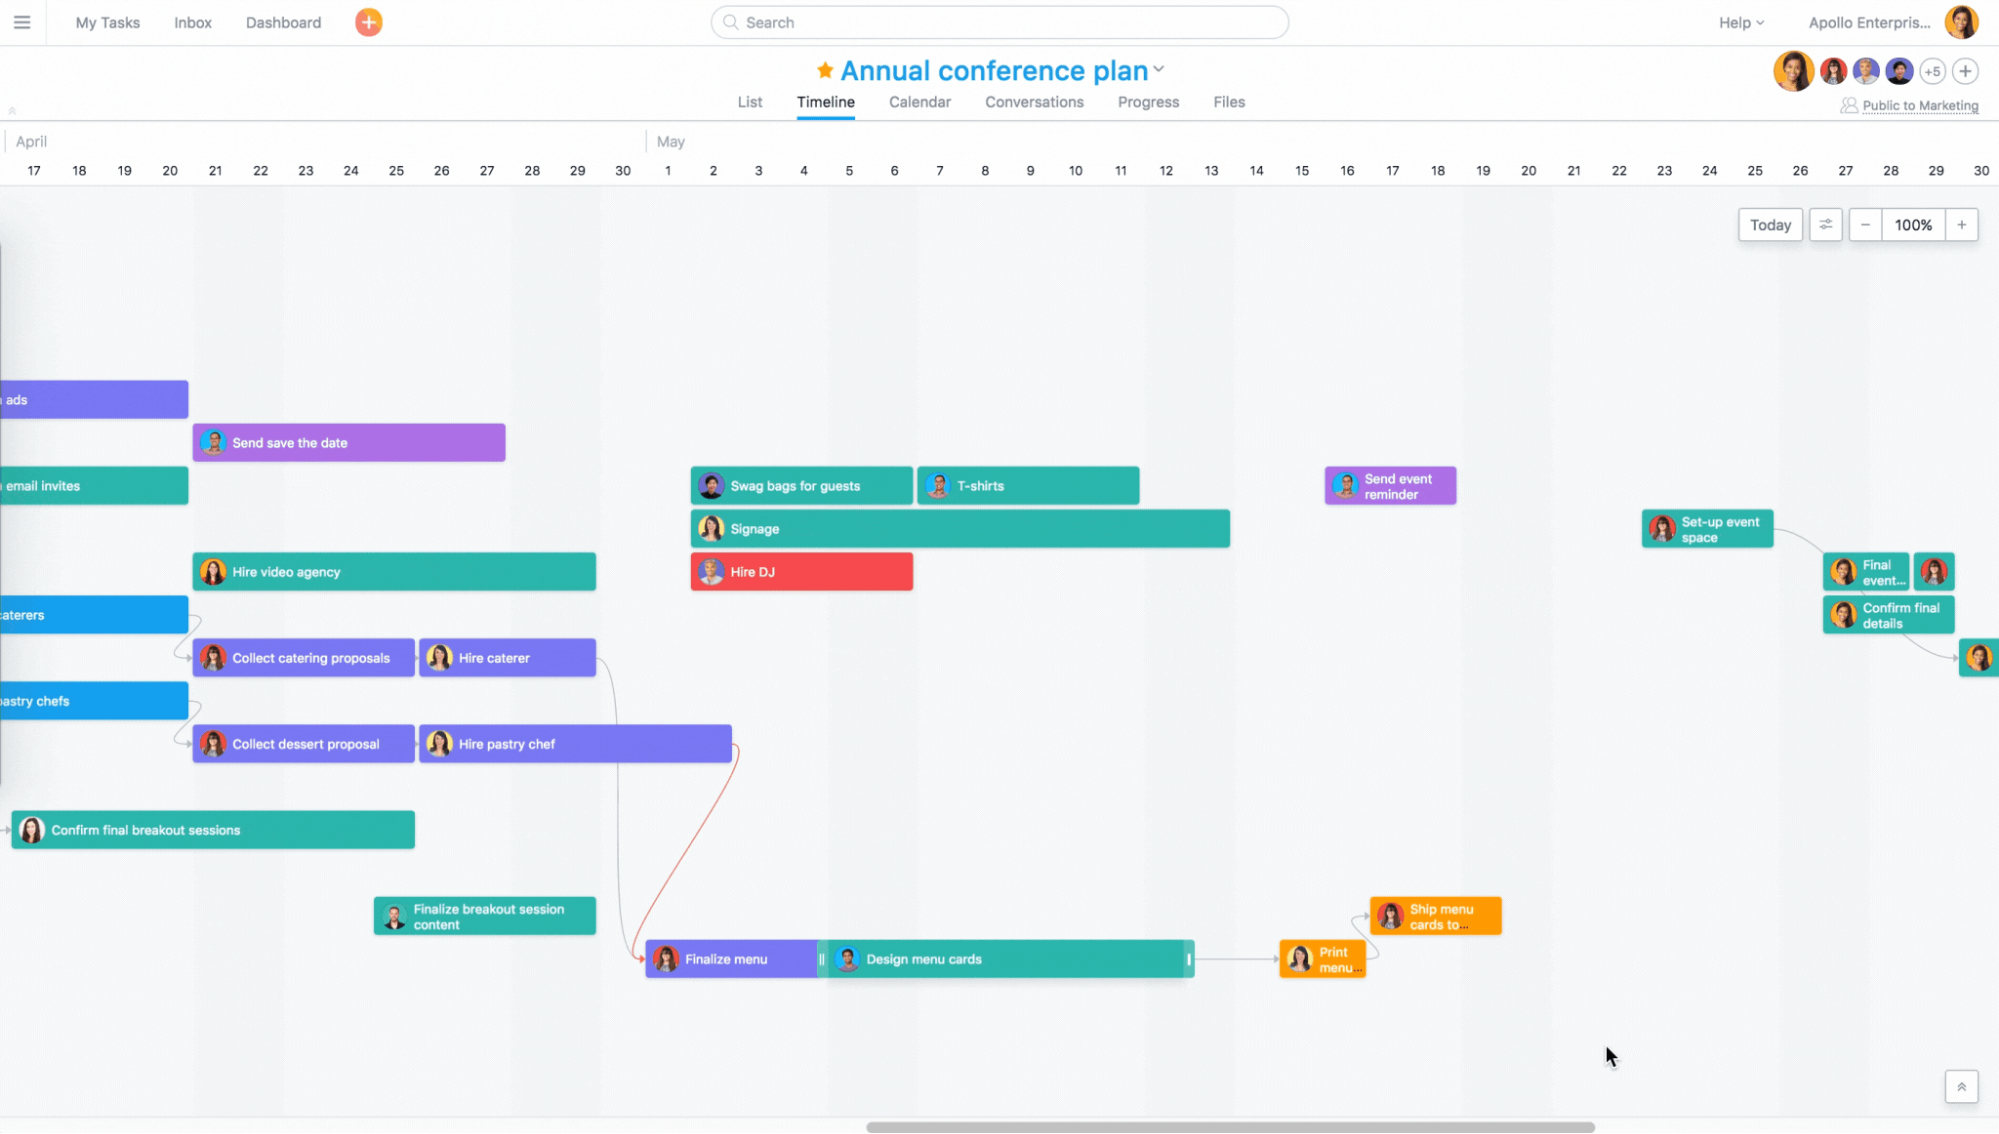Click the Signage task bar on timeline
The width and height of the screenshot is (1999, 1134).
961,529
